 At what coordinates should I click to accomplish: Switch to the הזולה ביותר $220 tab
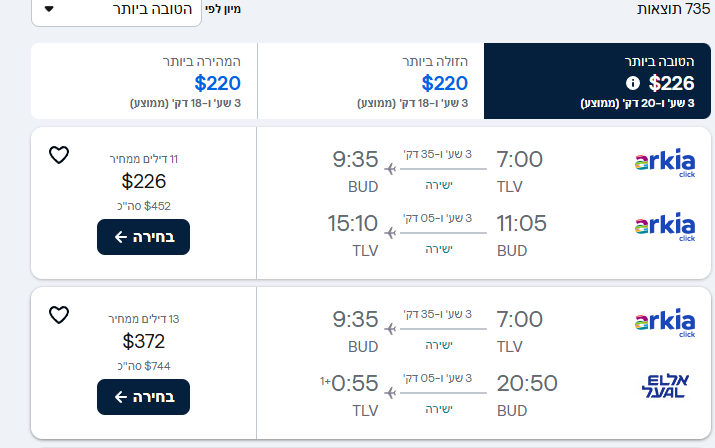370,81
